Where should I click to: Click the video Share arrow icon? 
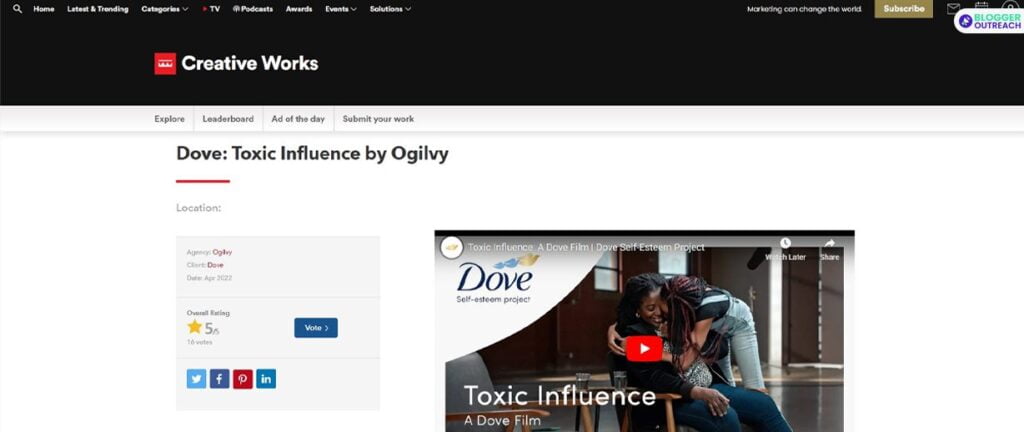click(829, 243)
